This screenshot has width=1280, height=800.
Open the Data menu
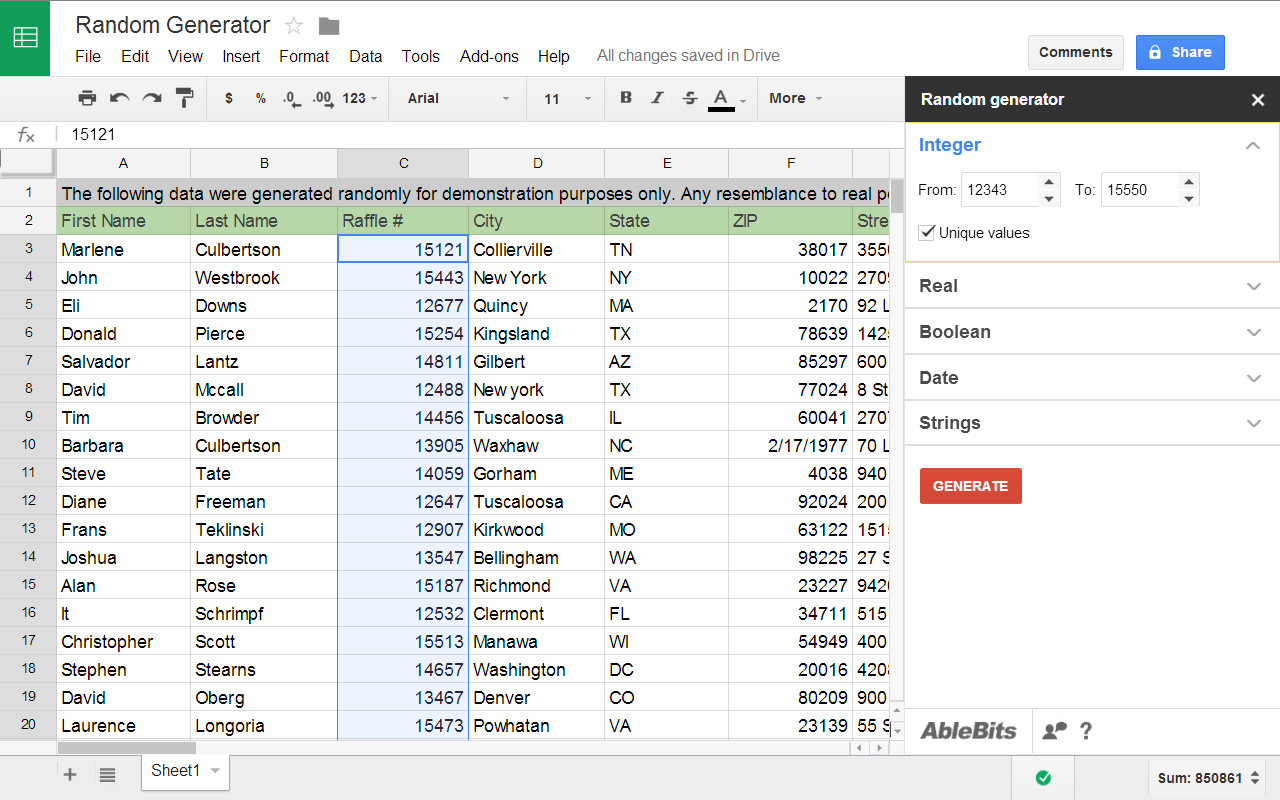[x=365, y=56]
